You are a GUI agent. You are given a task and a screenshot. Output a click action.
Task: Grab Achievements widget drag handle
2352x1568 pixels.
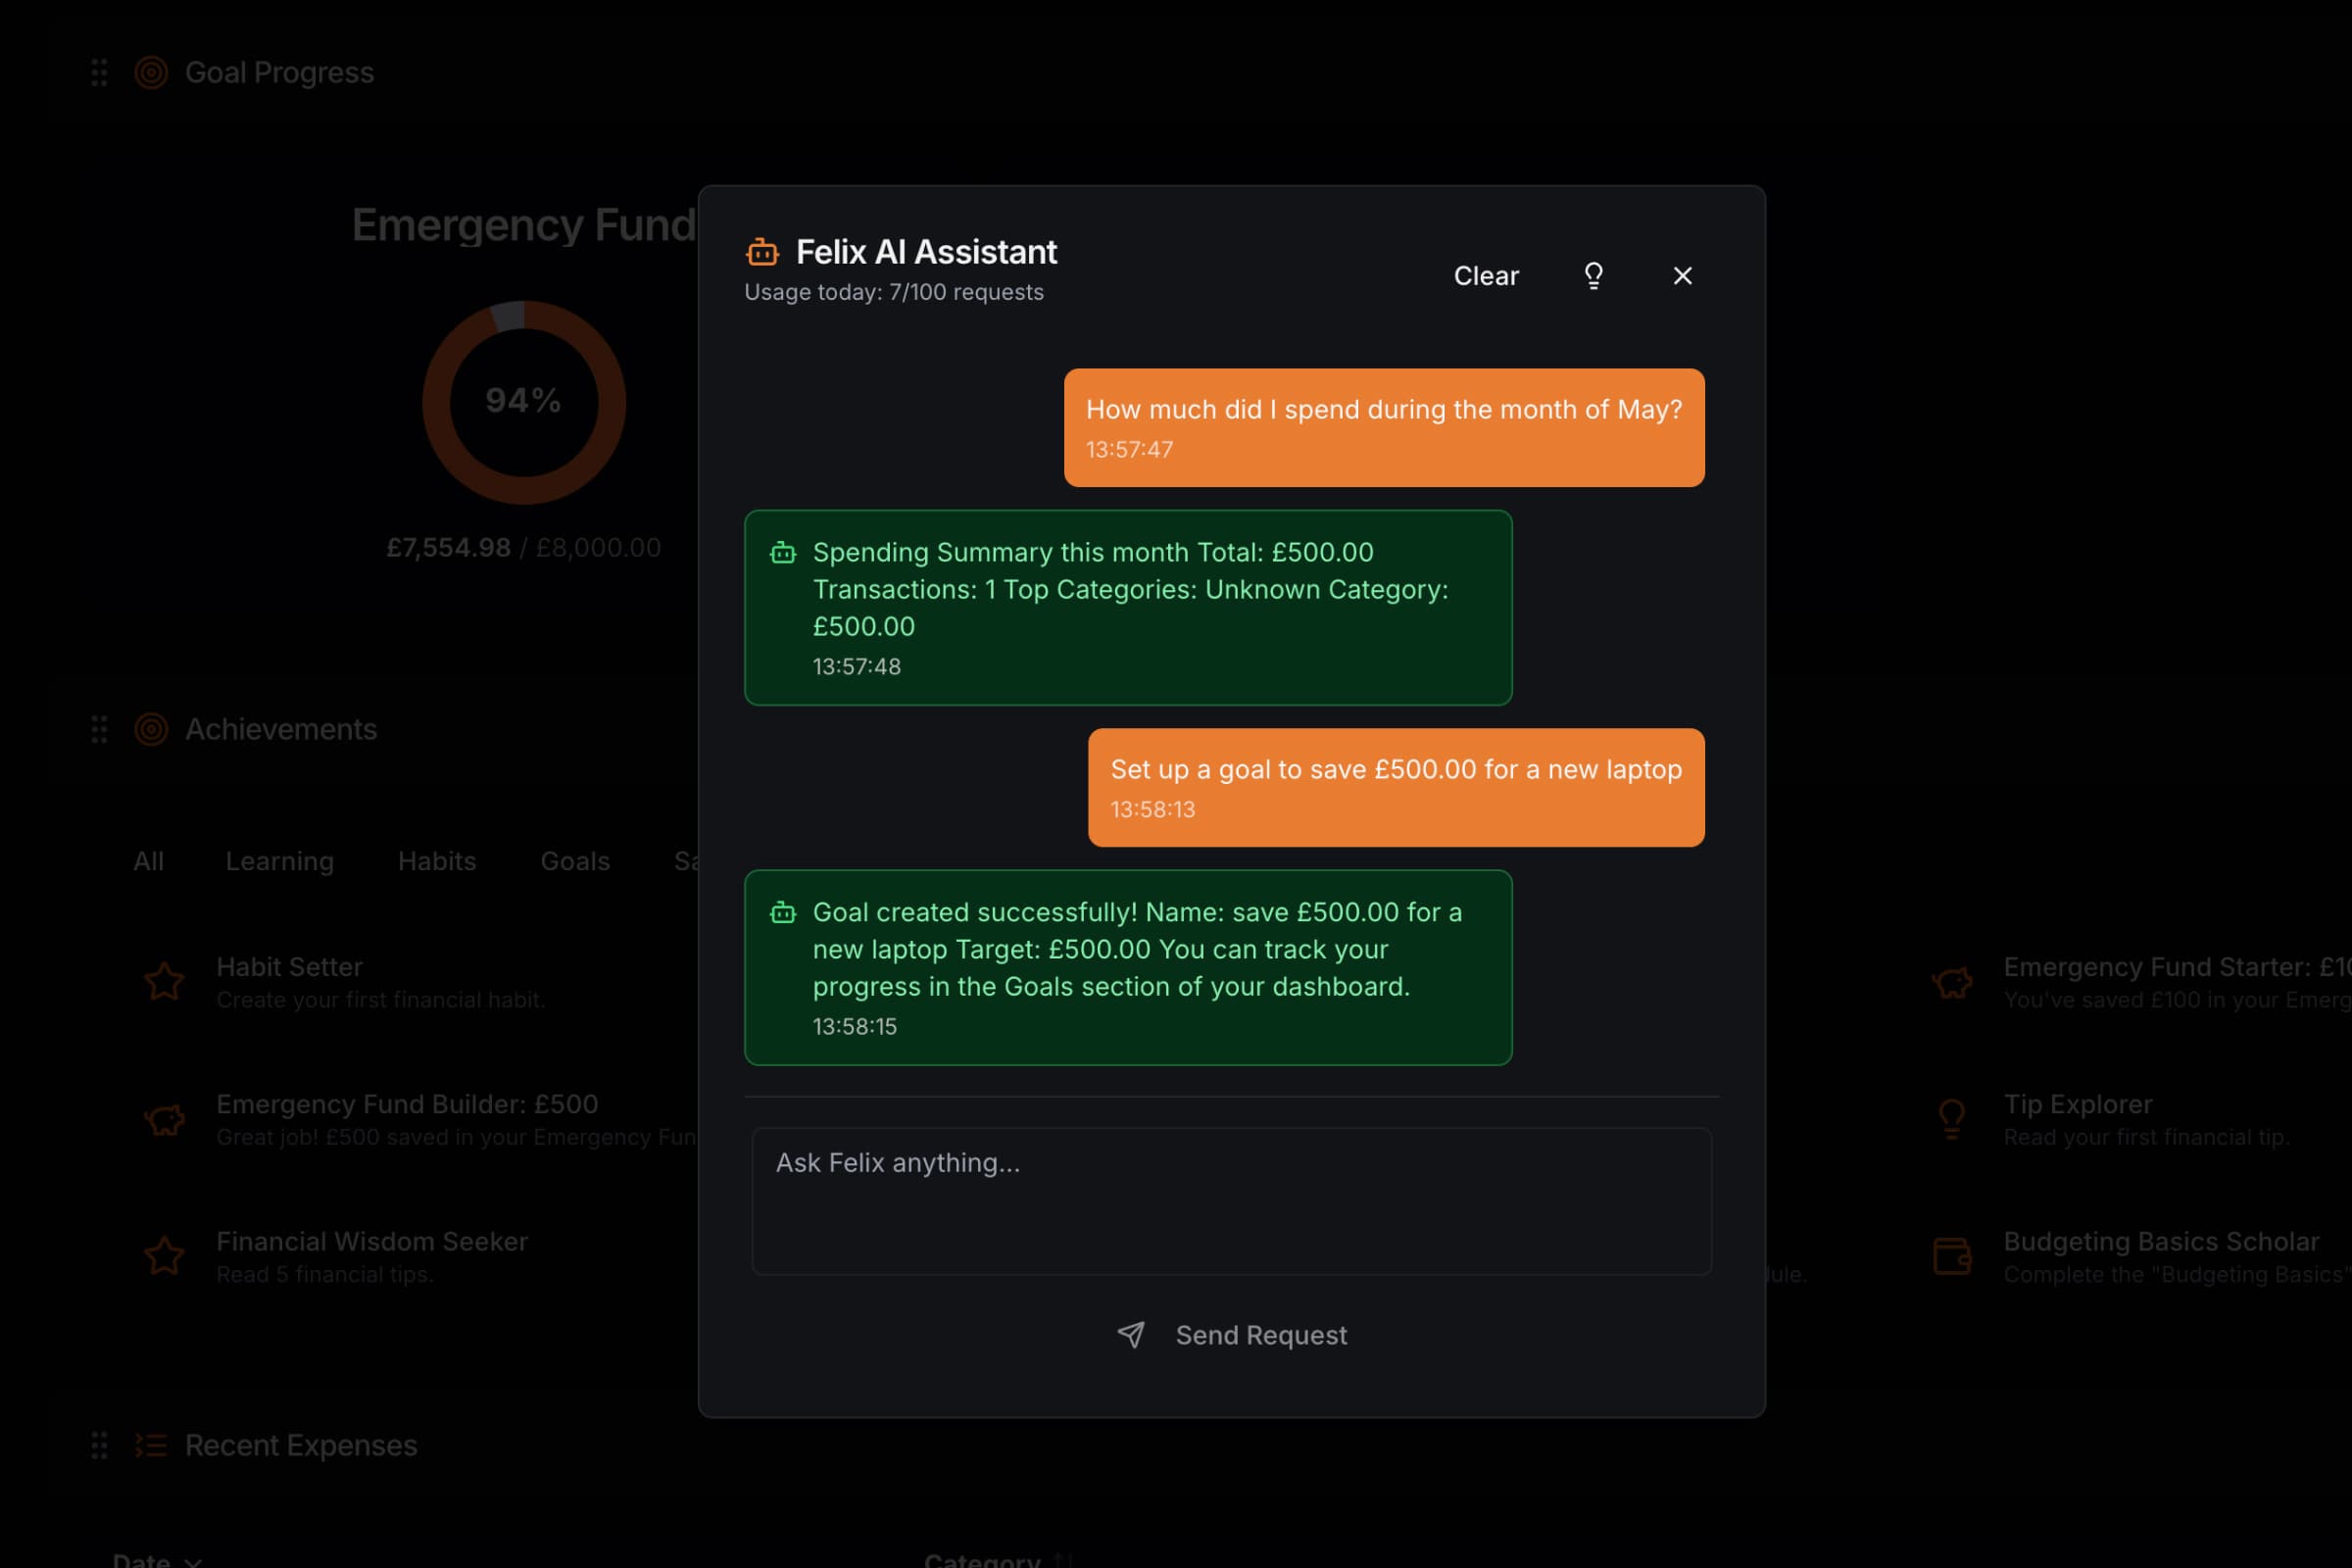(99, 730)
